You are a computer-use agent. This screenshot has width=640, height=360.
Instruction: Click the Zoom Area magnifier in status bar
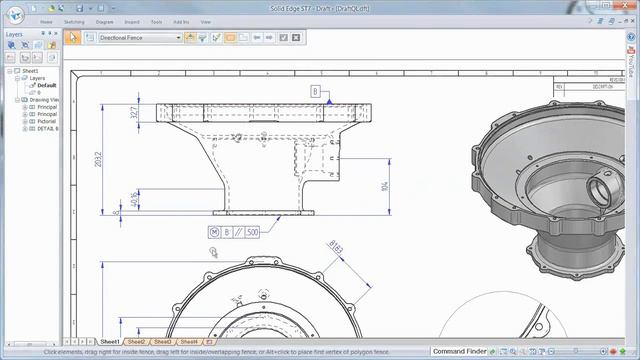click(x=513, y=351)
